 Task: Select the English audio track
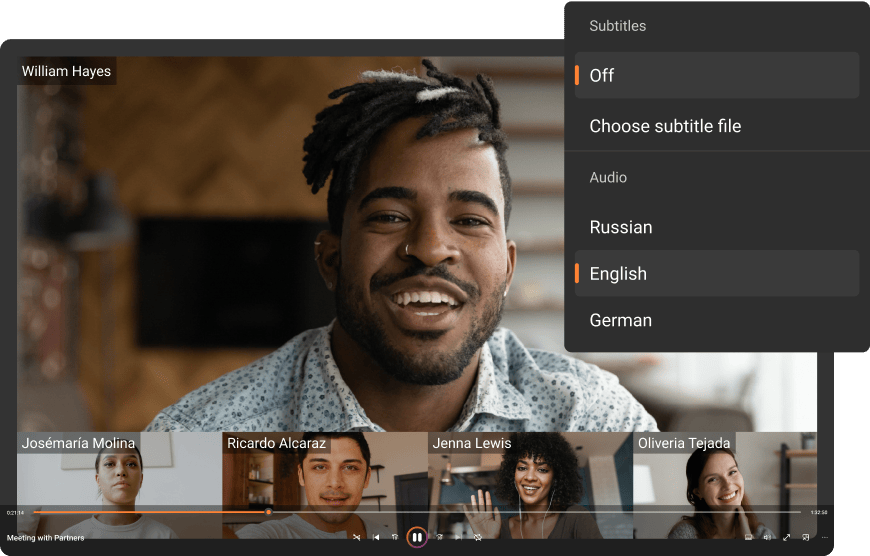click(x=716, y=273)
